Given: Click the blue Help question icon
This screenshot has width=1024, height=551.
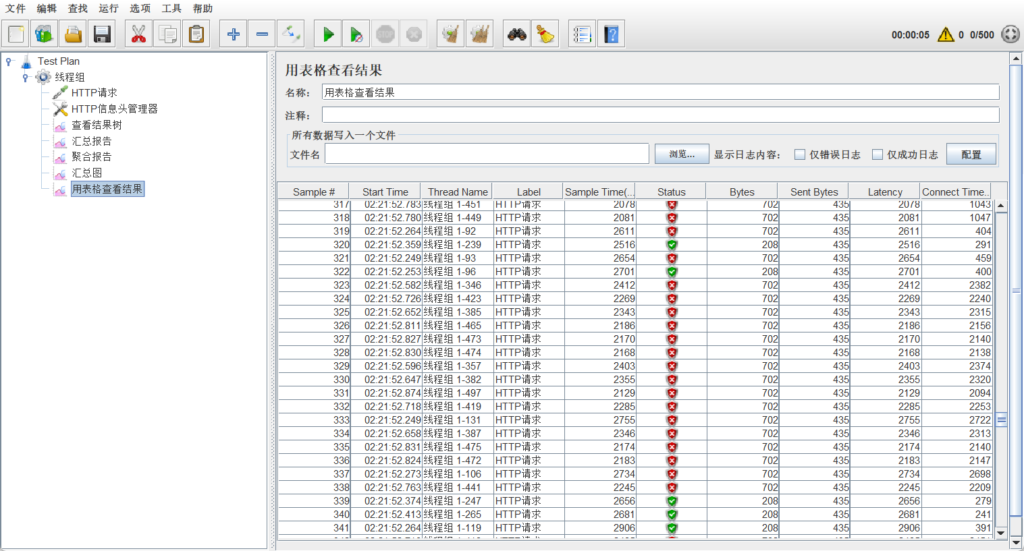Looking at the screenshot, I should (611, 34).
